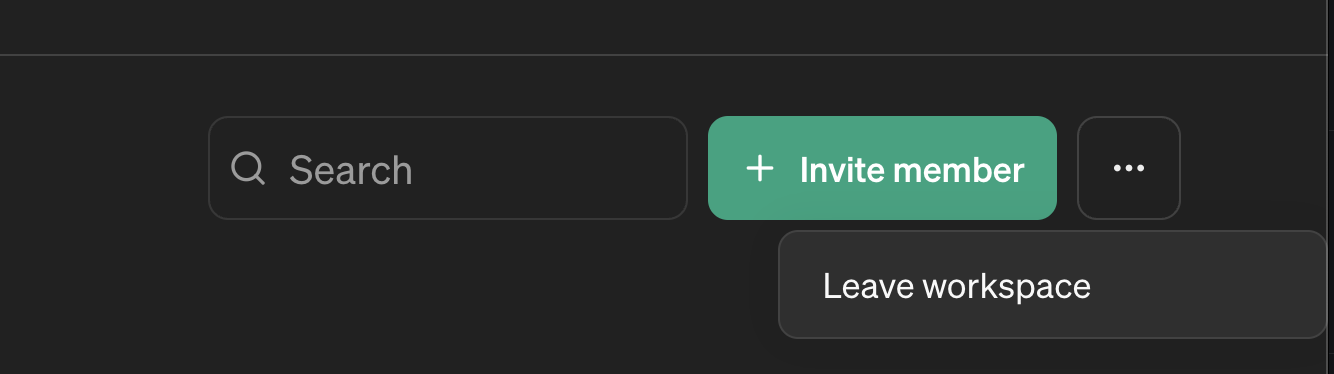
Task: Click the Invite member label text
Action: [x=912, y=170]
